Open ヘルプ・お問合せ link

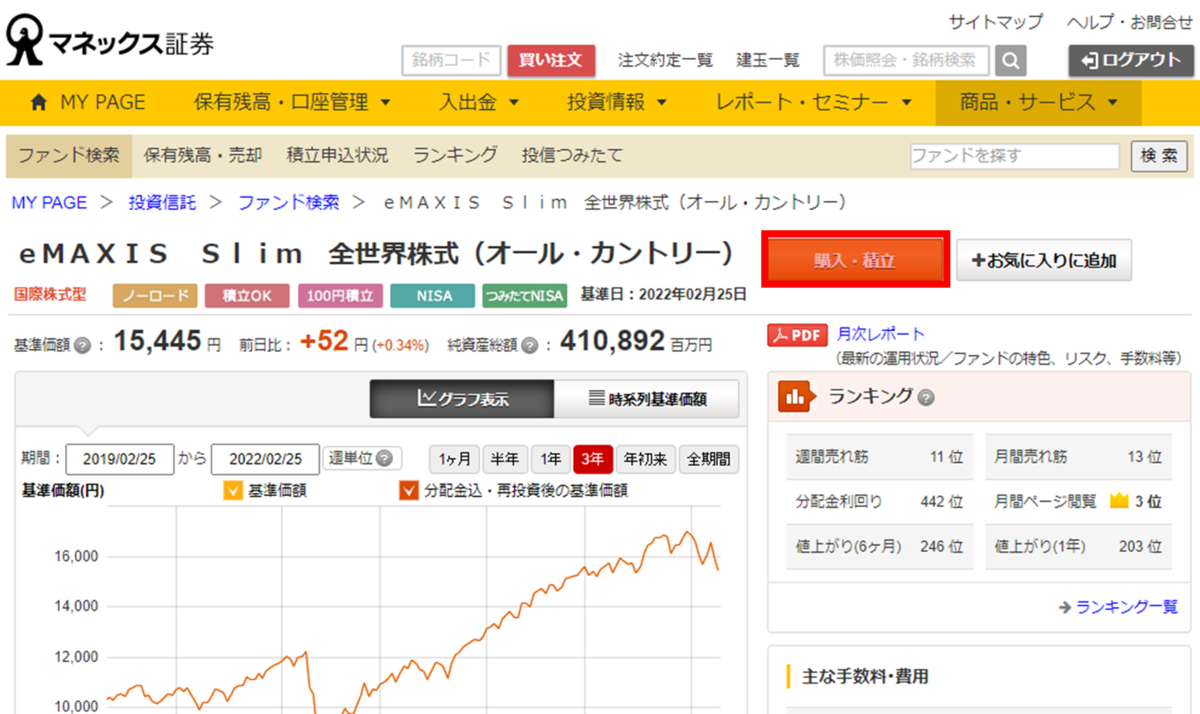(1130, 21)
